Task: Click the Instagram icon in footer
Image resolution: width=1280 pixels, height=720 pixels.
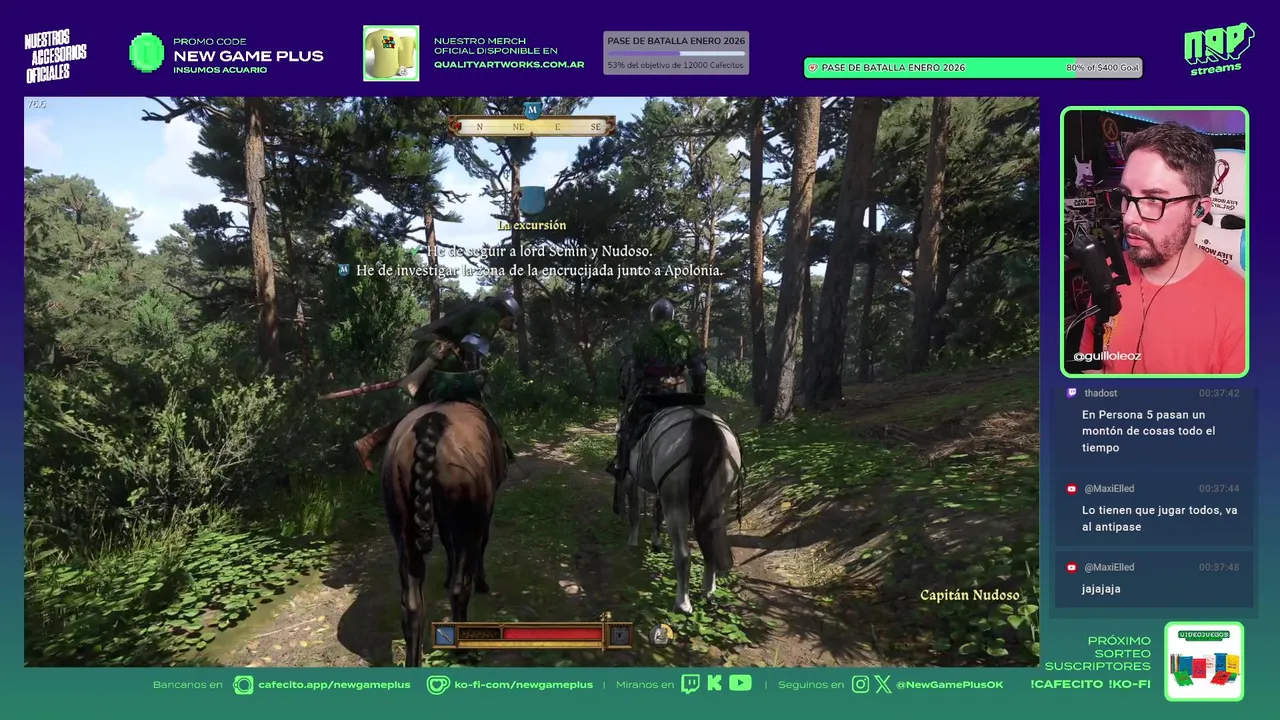Action: click(861, 684)
